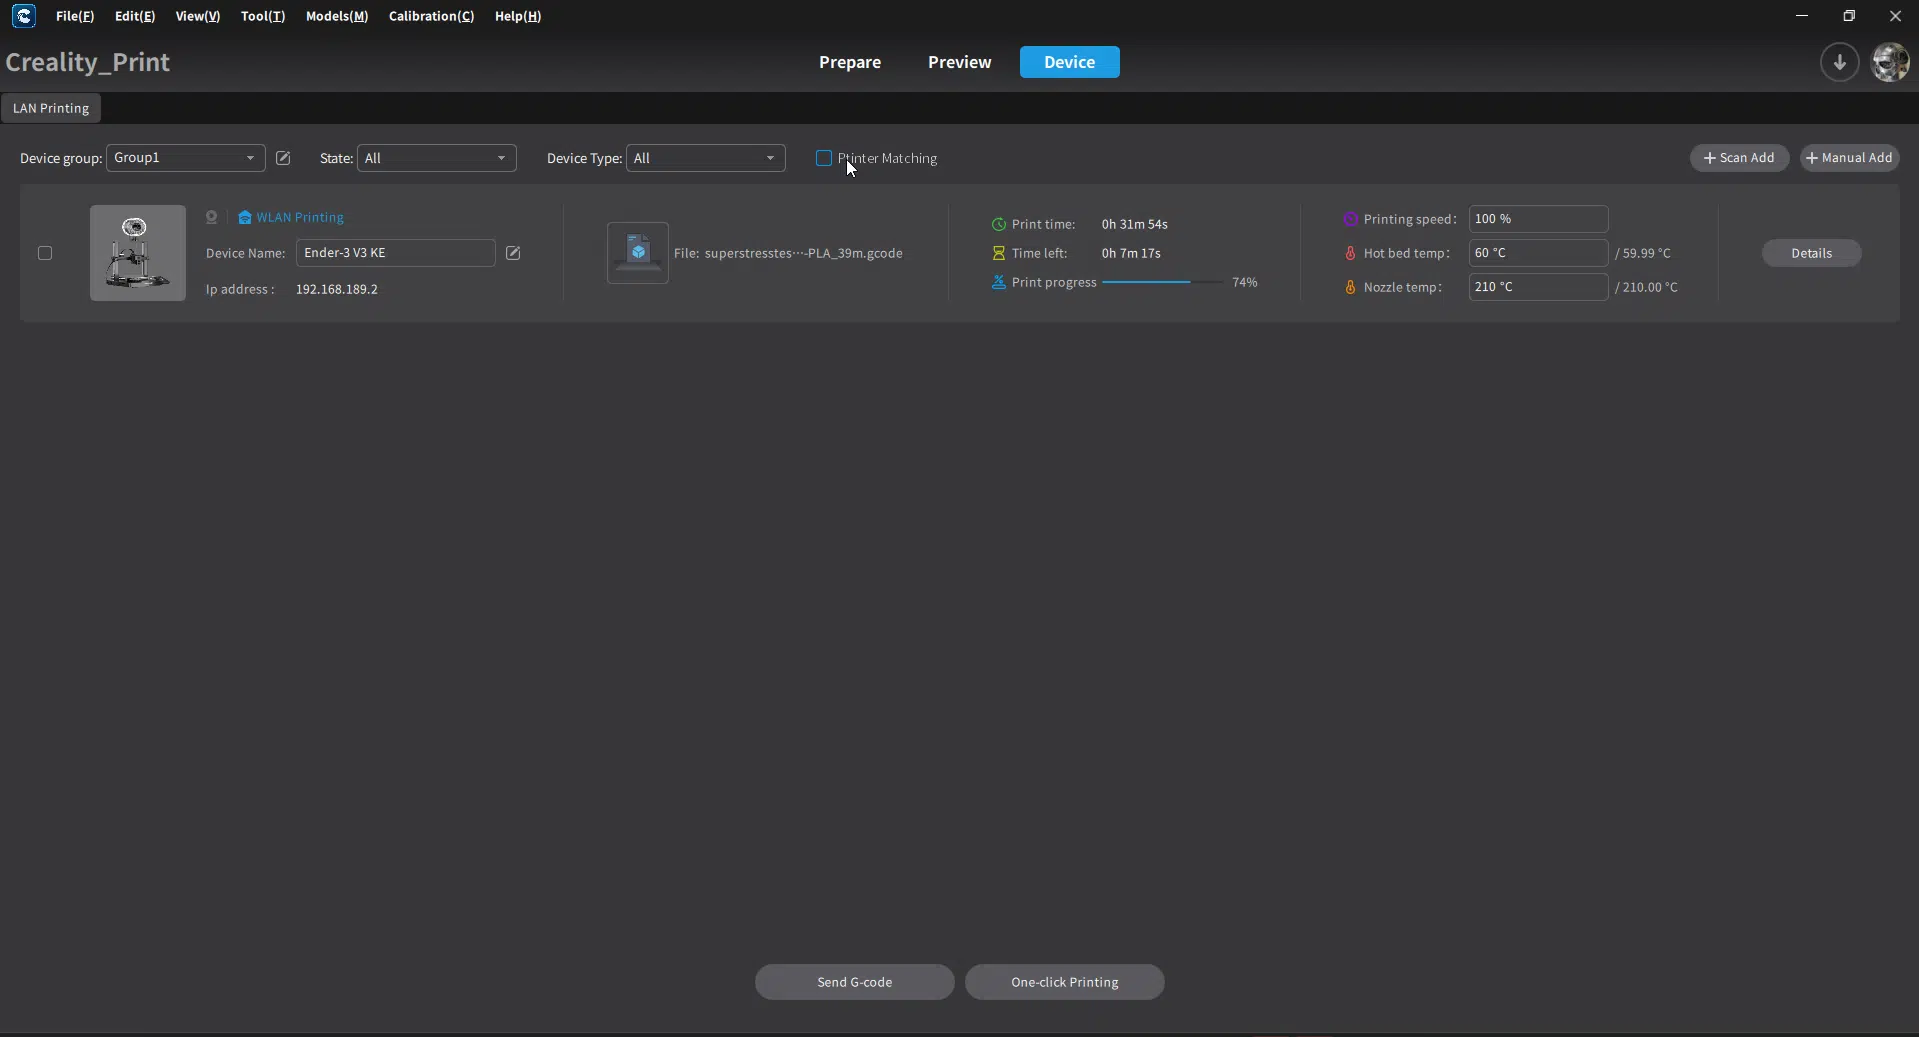The image size is (1919, 1037).
Task: Expand the Device group dropdown
Action: pos(185,158)
